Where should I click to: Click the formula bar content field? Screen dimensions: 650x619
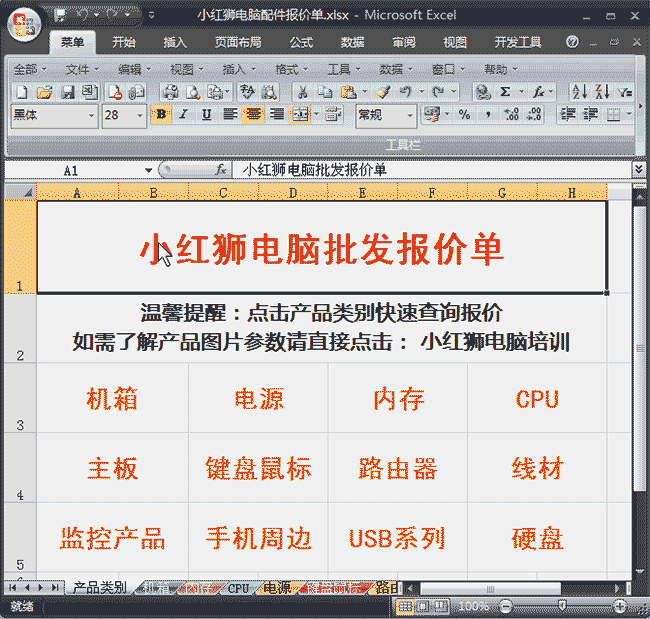click(x=432, y=170)
